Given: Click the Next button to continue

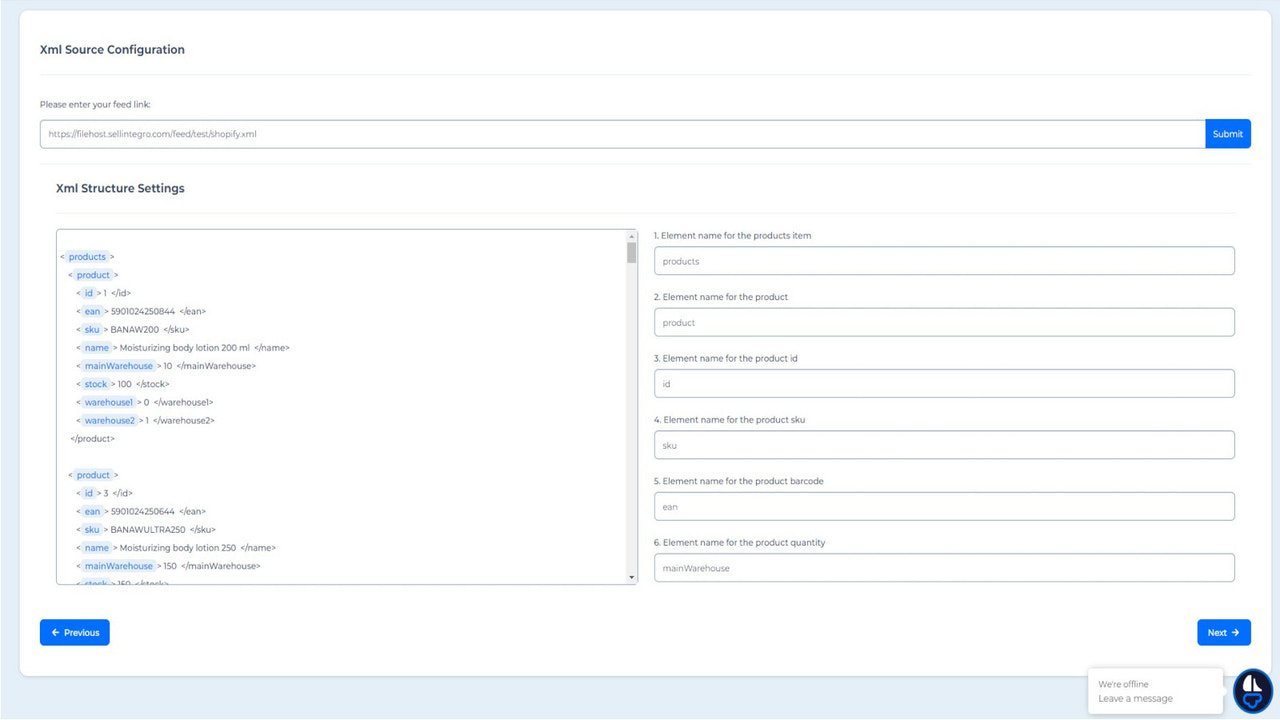Looking at the screenshot, I should pyautogui.click(x=1222, y=632).
